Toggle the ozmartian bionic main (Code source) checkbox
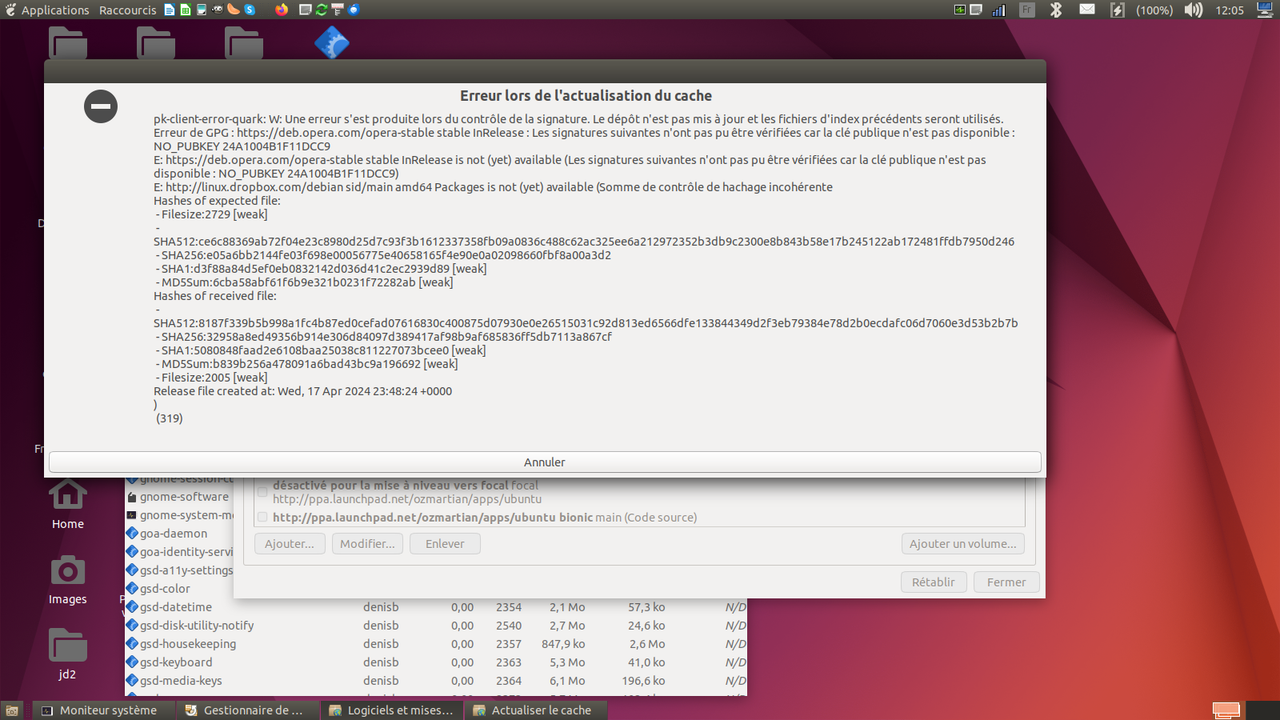 tap(262, 517)
